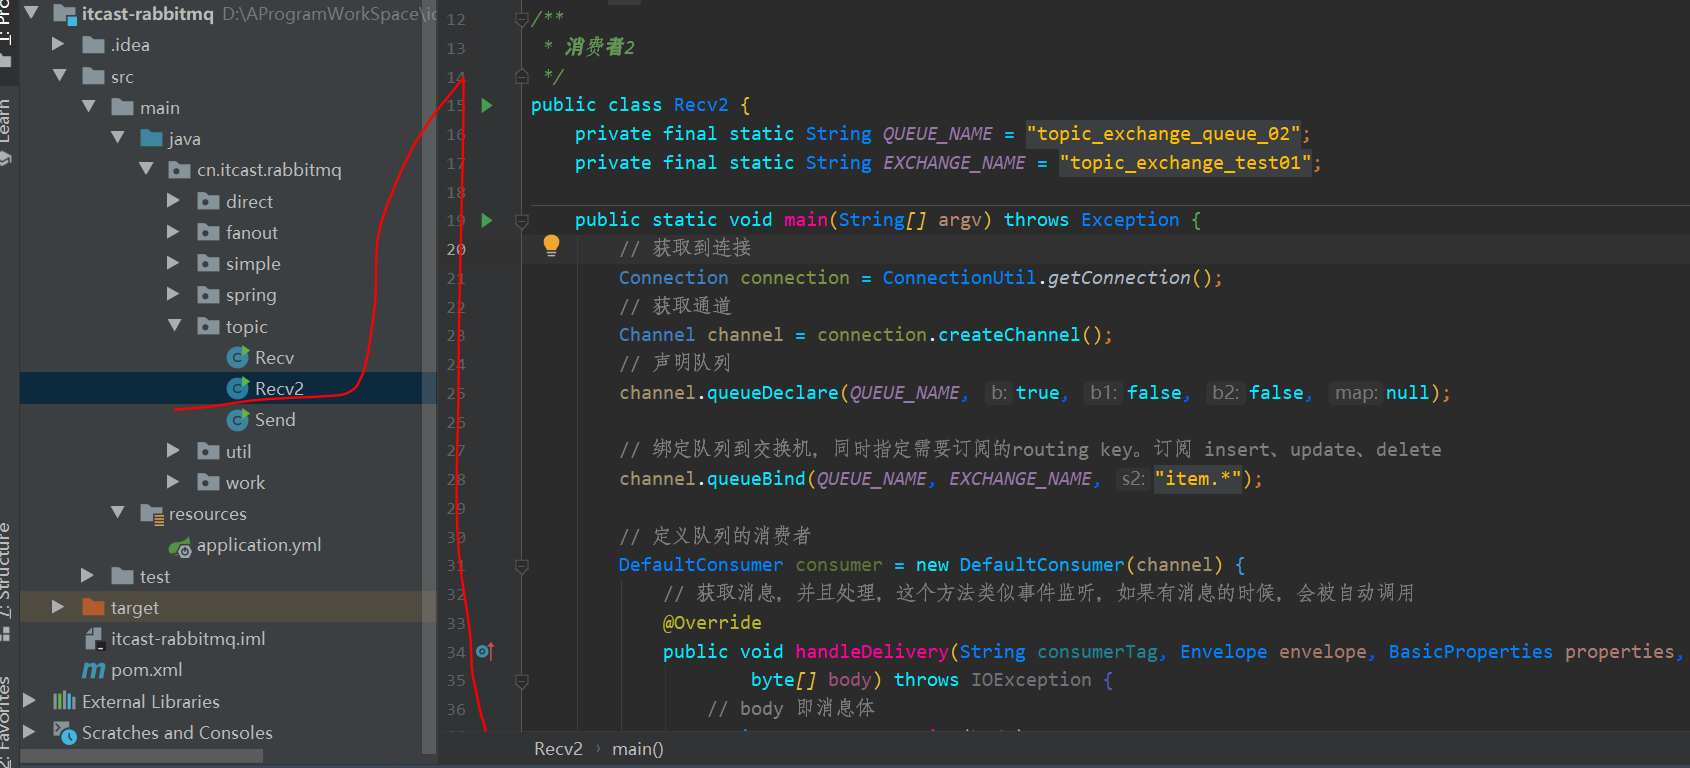
Task: Click the topic package folder icon
Action: [x=209, y=326]
